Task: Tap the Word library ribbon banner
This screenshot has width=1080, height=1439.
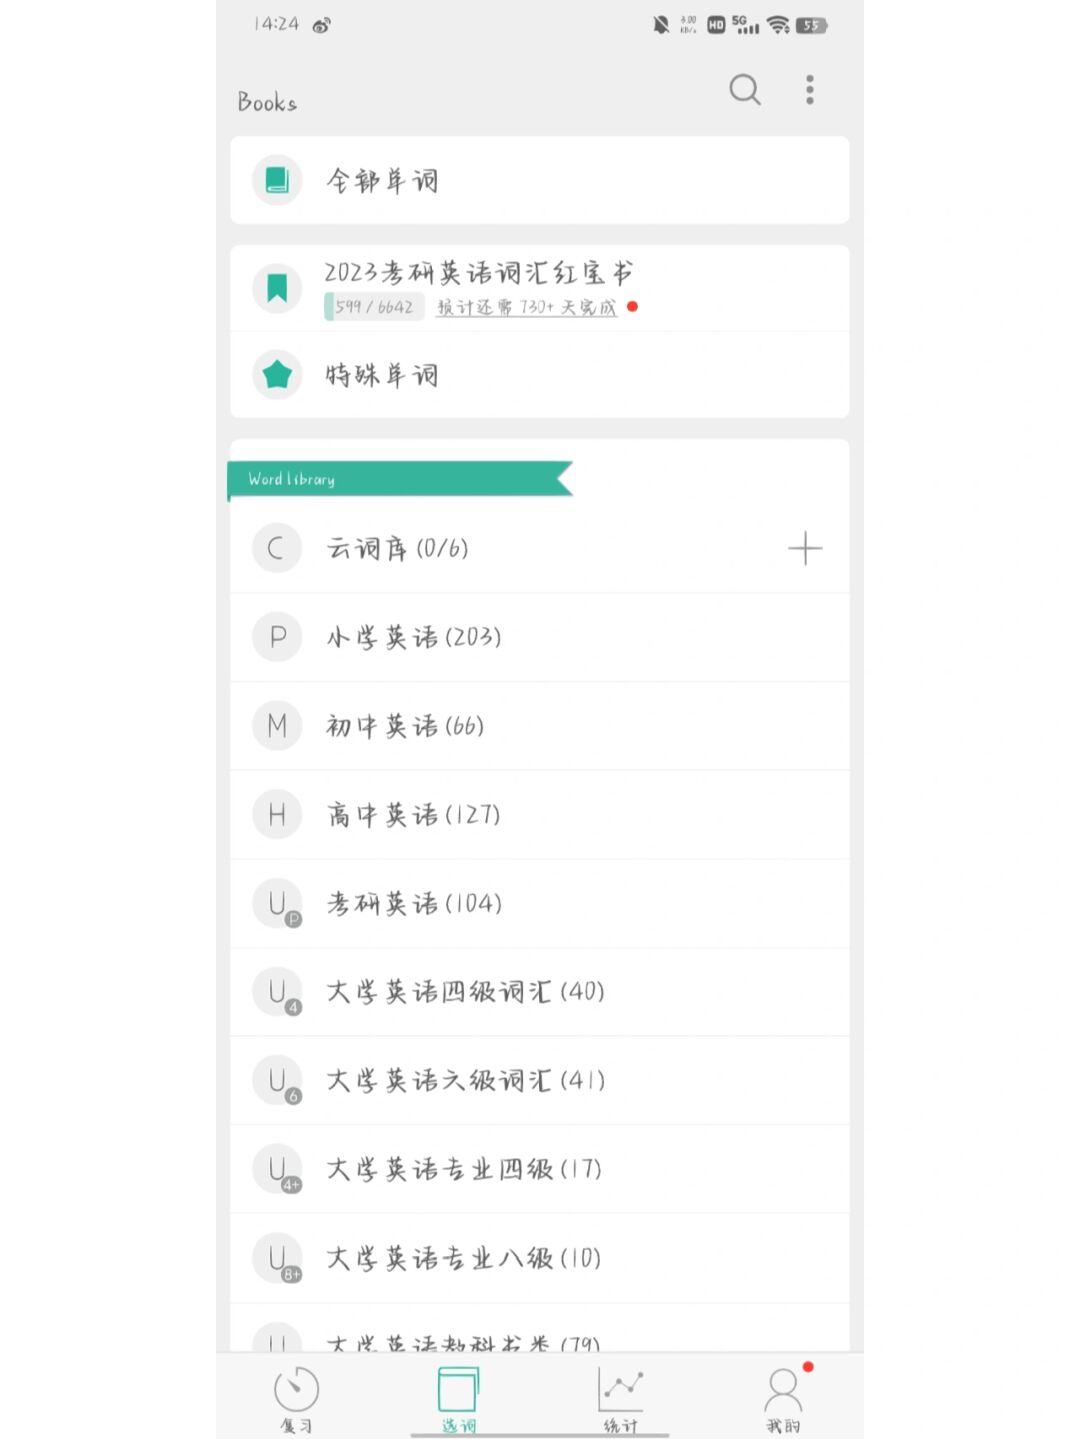Action: (x=400, y=479)
